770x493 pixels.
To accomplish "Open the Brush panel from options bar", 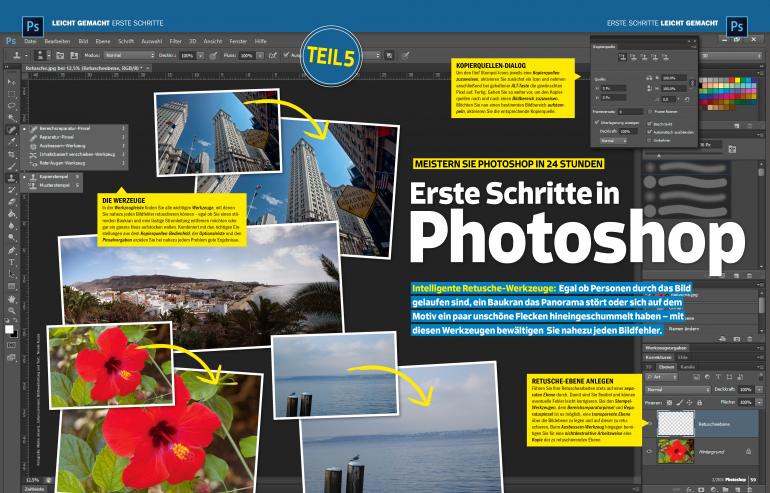I will (60, 55).
